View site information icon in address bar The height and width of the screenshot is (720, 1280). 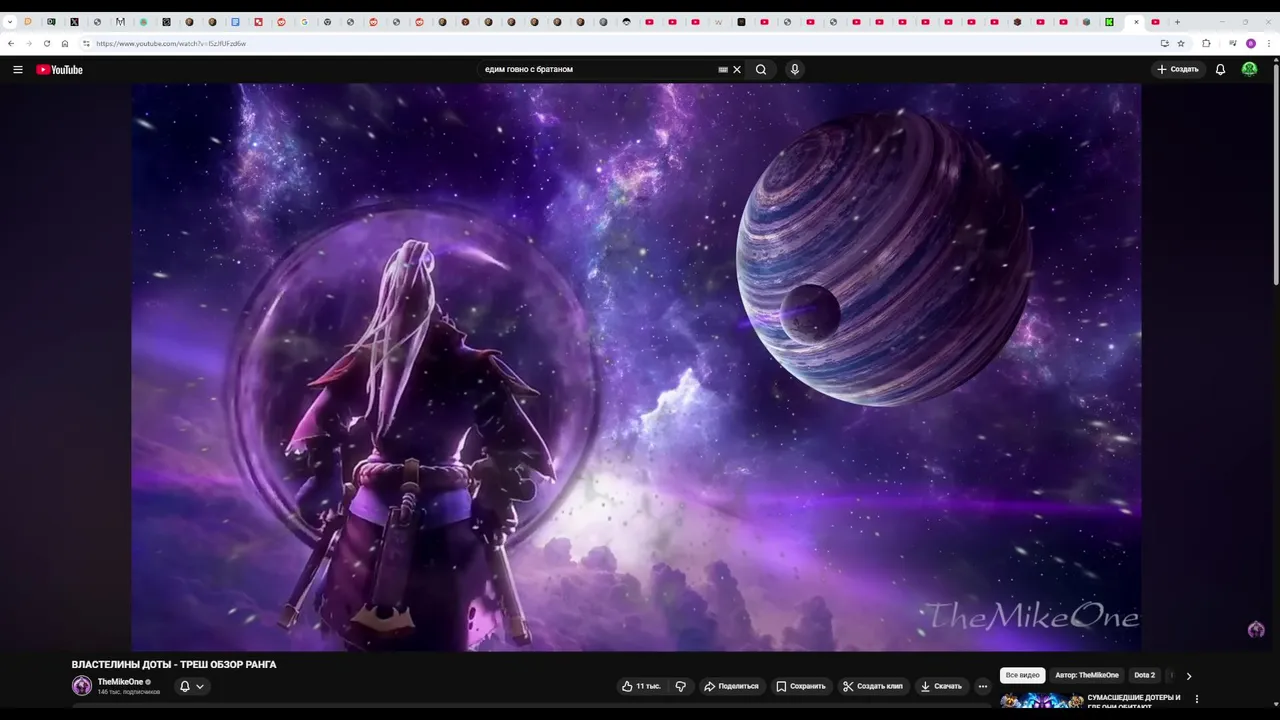point(86,43)
